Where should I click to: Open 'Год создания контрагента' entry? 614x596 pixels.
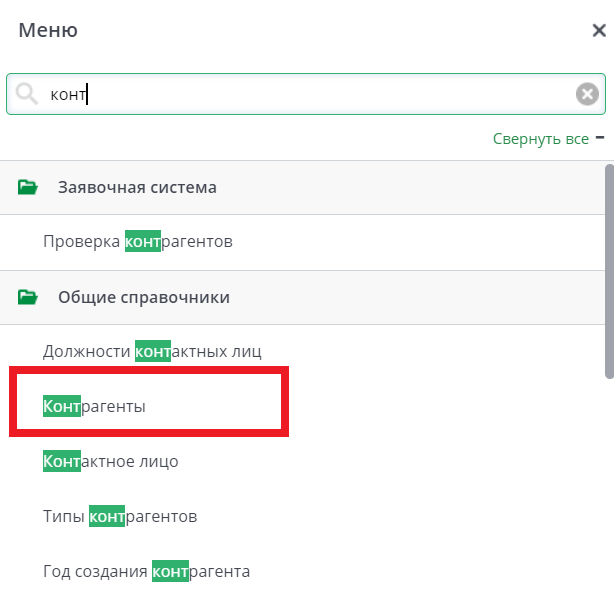146,572
